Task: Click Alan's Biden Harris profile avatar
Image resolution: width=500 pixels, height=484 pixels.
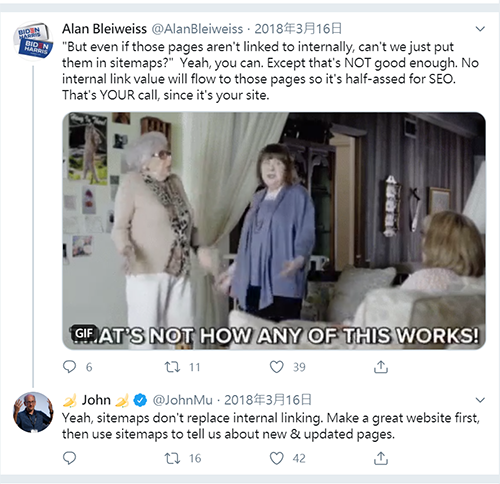Action: pyautogui.click(x=33, y=41)
